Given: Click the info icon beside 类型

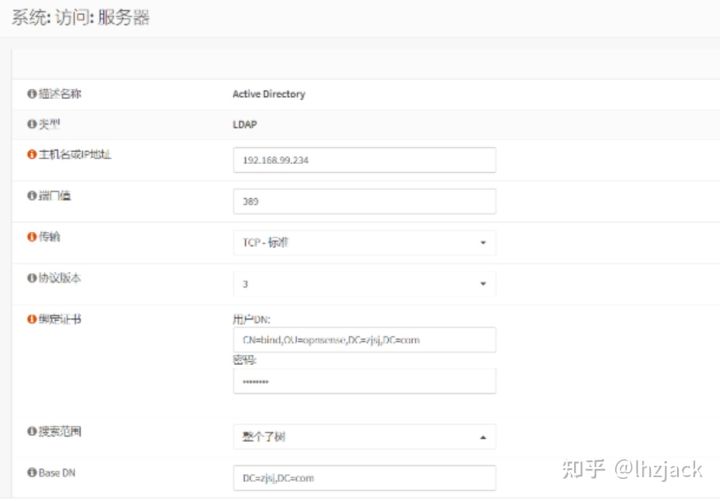Looking at the screenshot, I should click(32, 124).
